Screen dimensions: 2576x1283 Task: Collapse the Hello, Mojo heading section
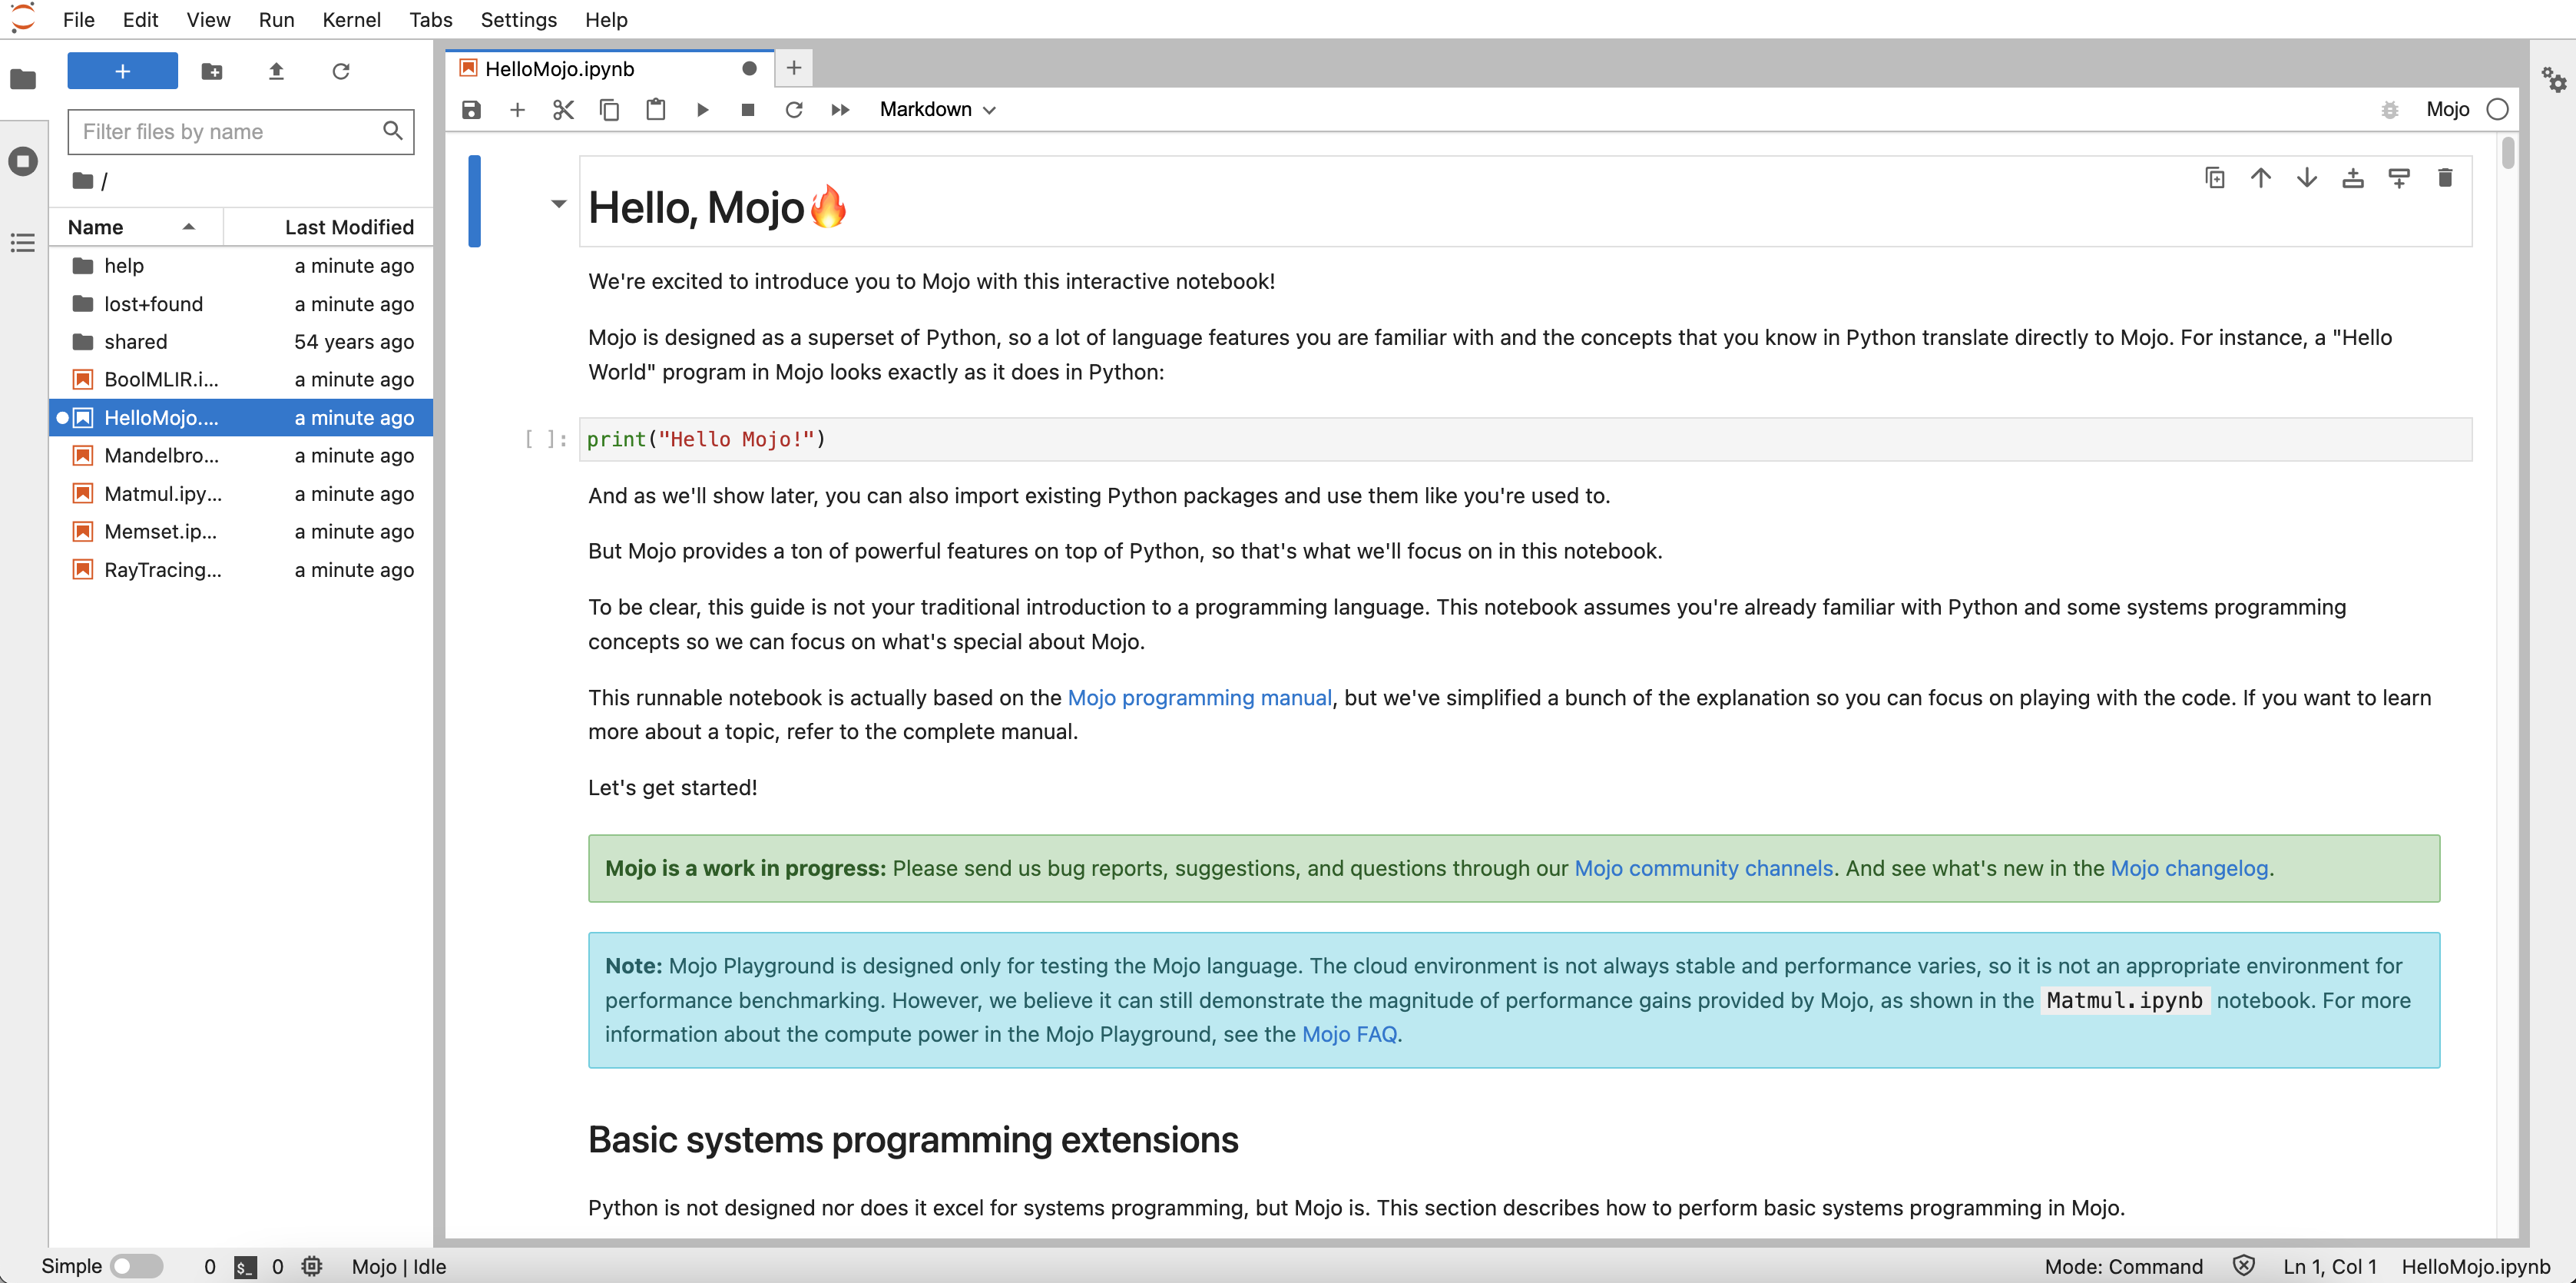[558, 204]
